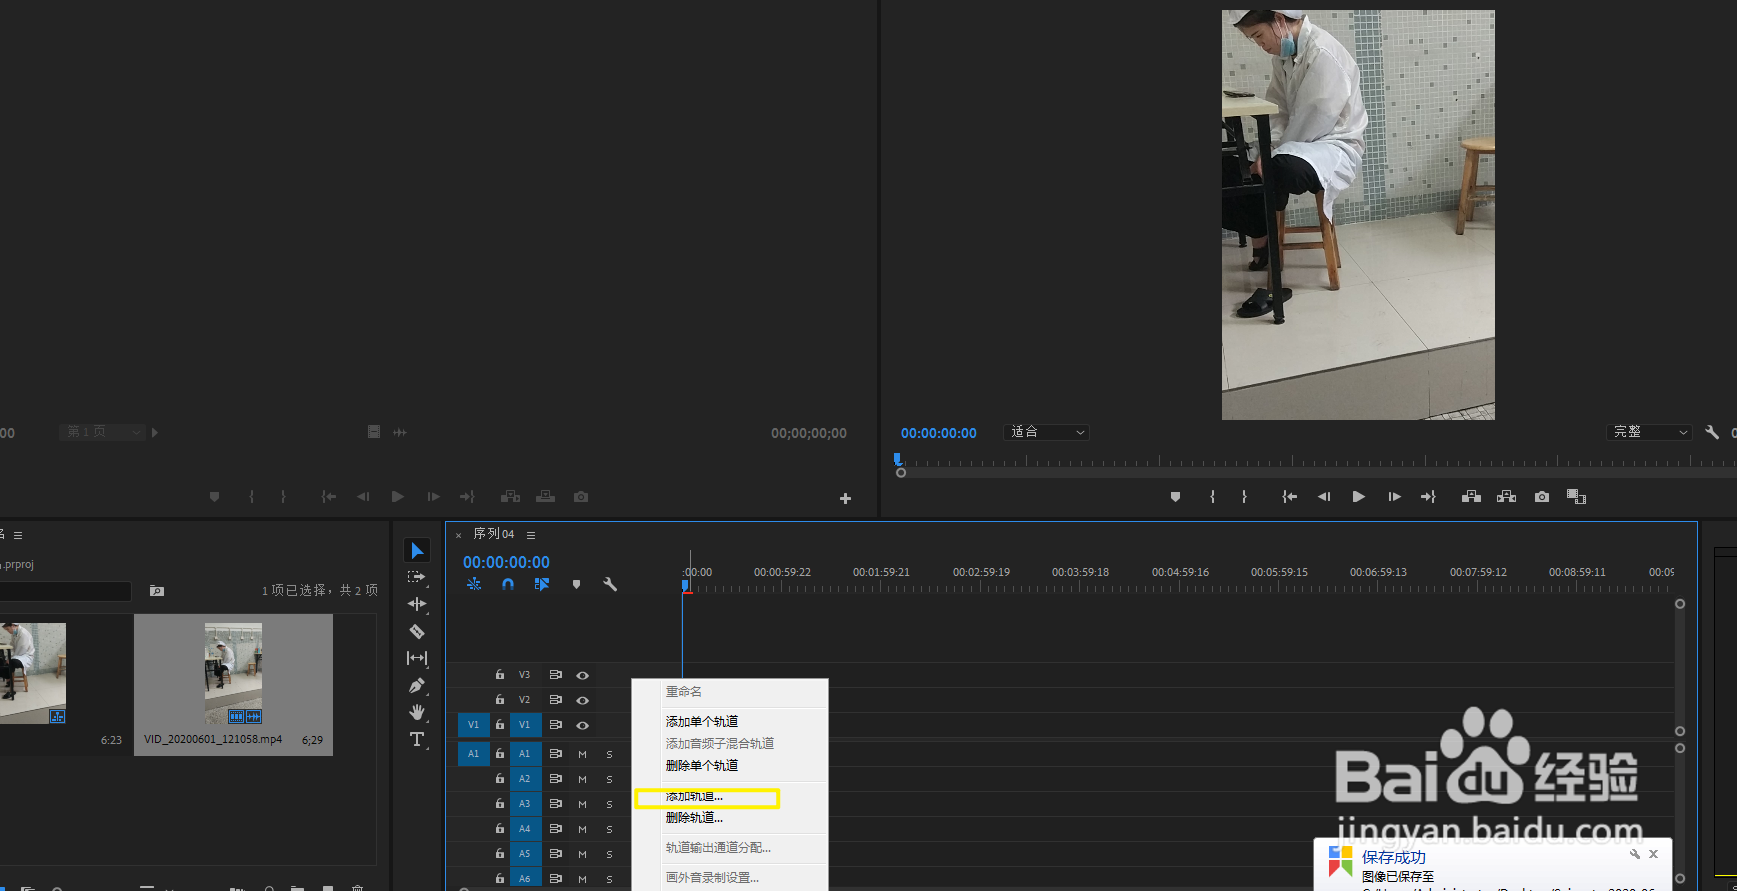Open the project panel menu

[18, 535]
